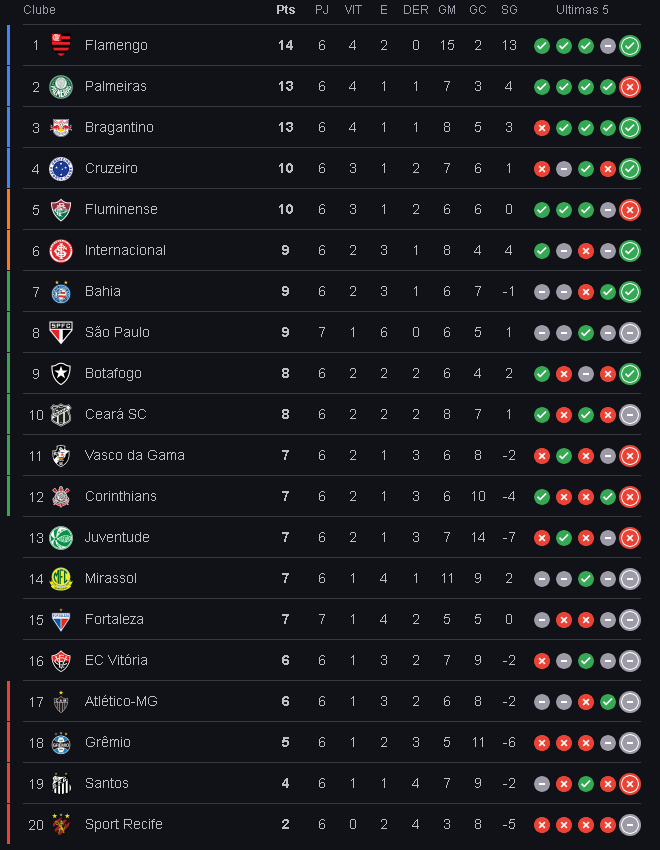Click the São Paulo club crest
This screenshot has height=850, width=660.
(61, 332)
